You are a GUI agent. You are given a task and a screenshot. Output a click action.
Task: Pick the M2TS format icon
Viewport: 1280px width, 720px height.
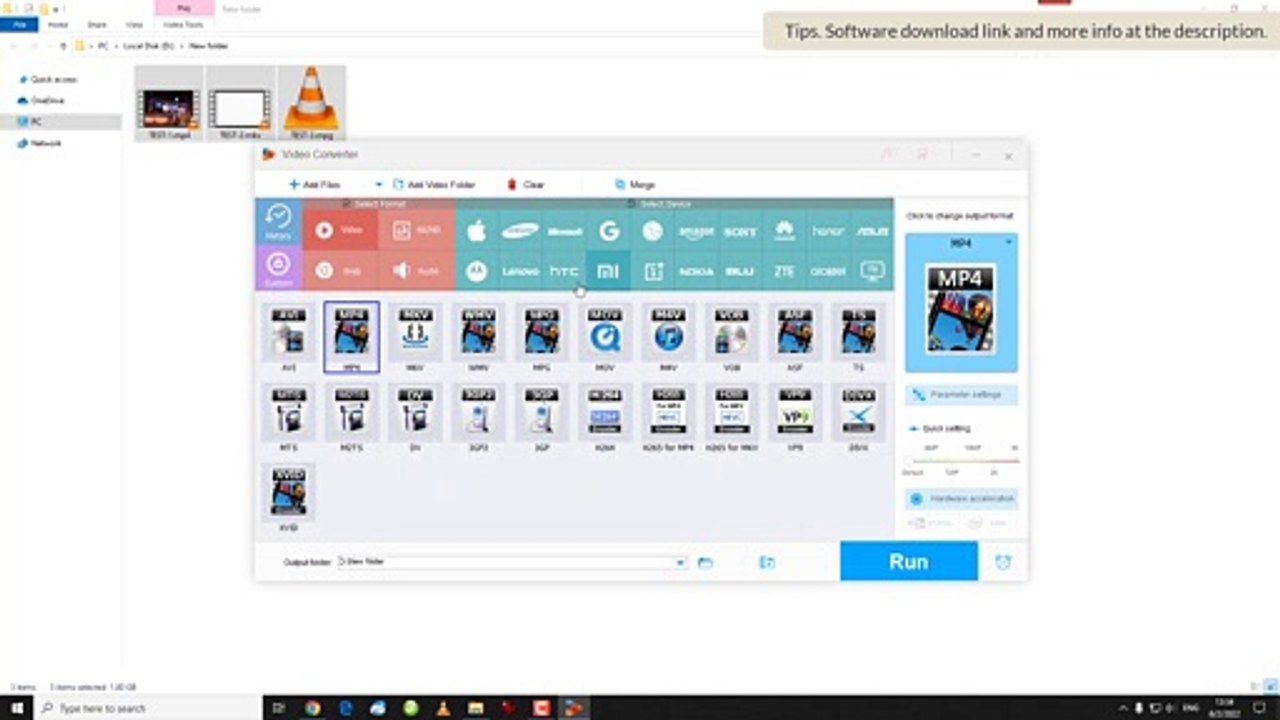click(x=351, y=412)
